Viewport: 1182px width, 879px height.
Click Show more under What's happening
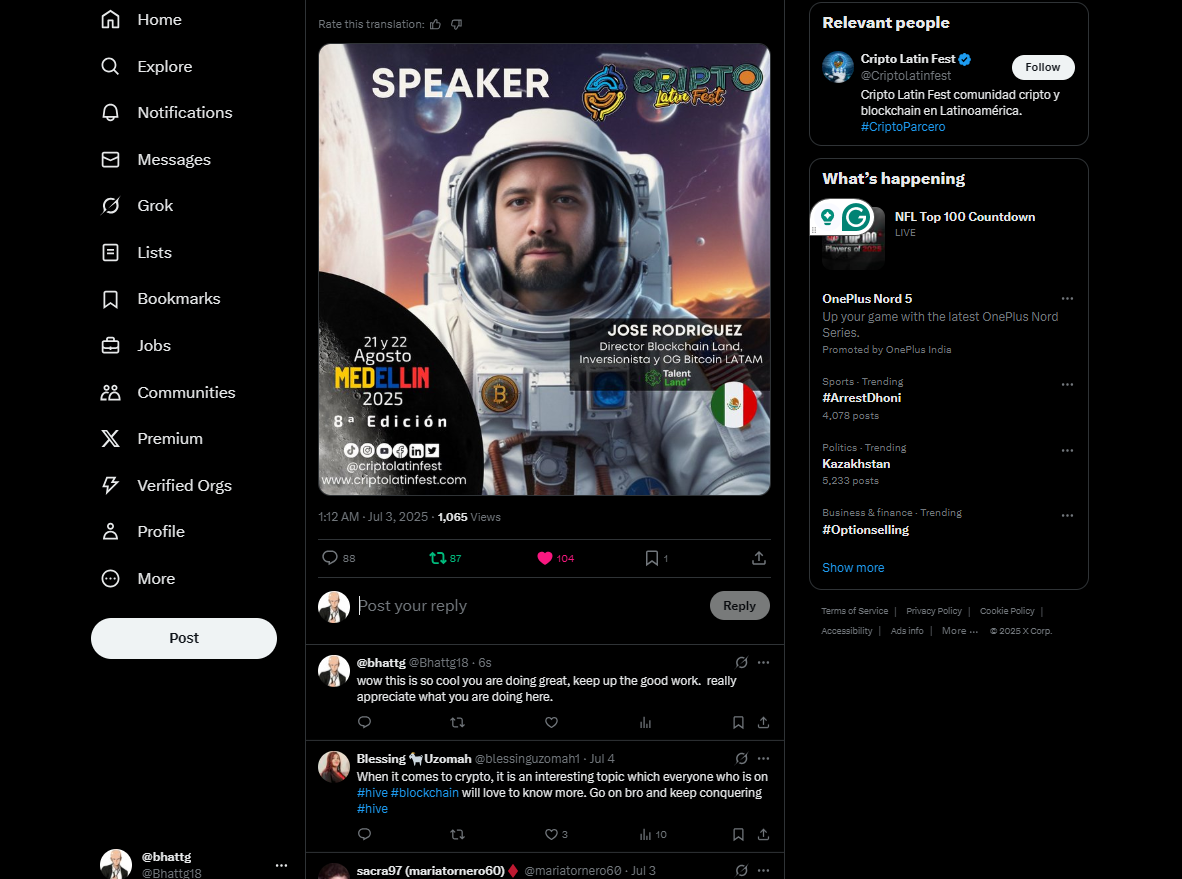pos(853,568)
